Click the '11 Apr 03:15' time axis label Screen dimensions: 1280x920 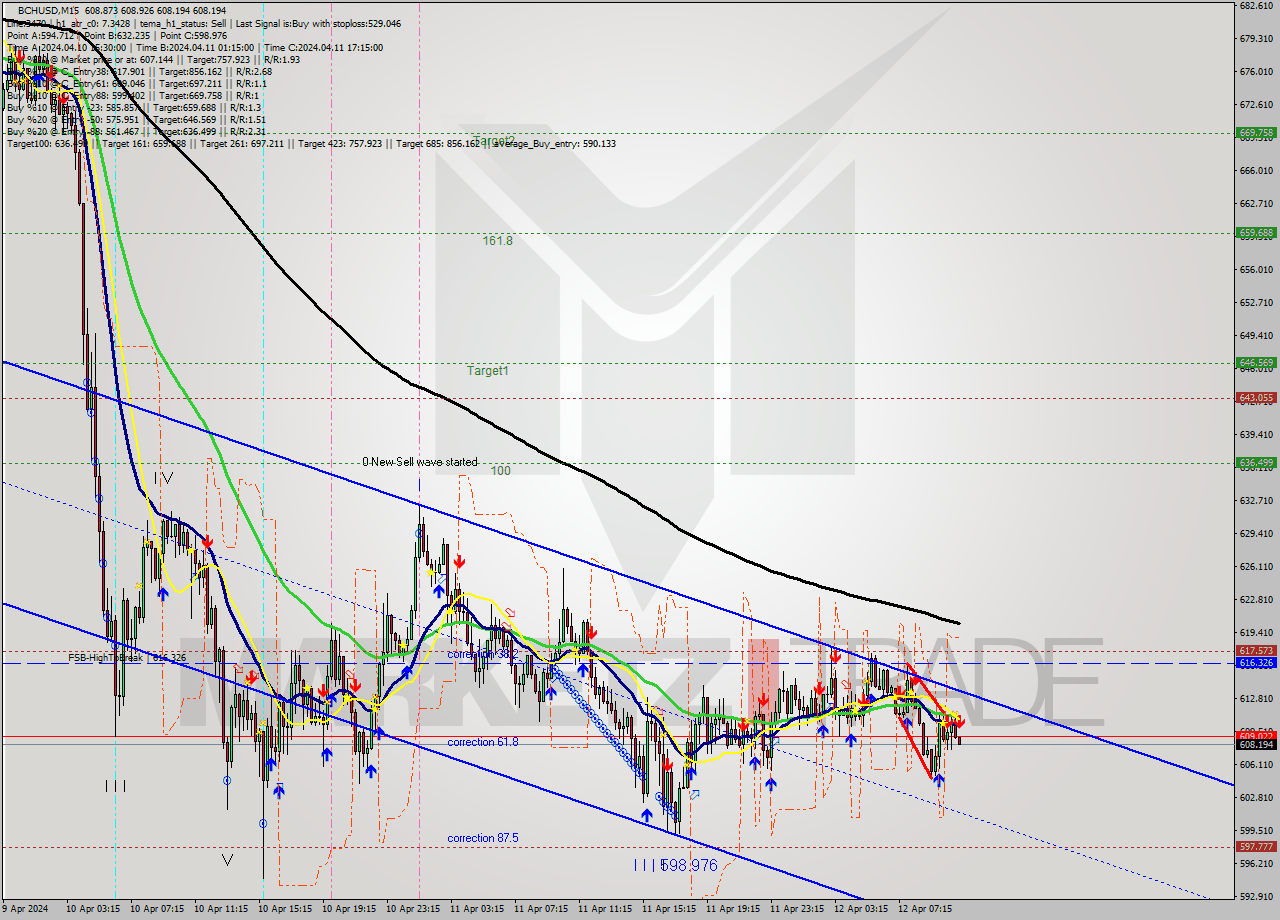(475, 909)
